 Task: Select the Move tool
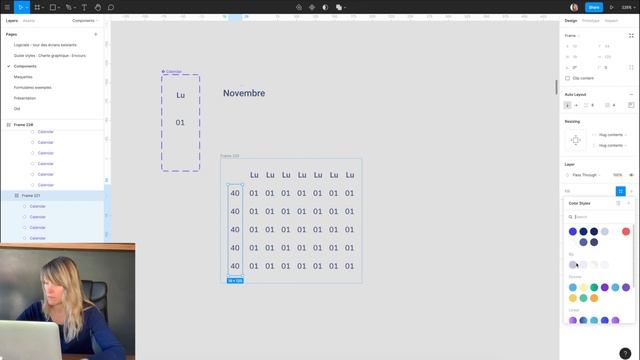(20, 7)
